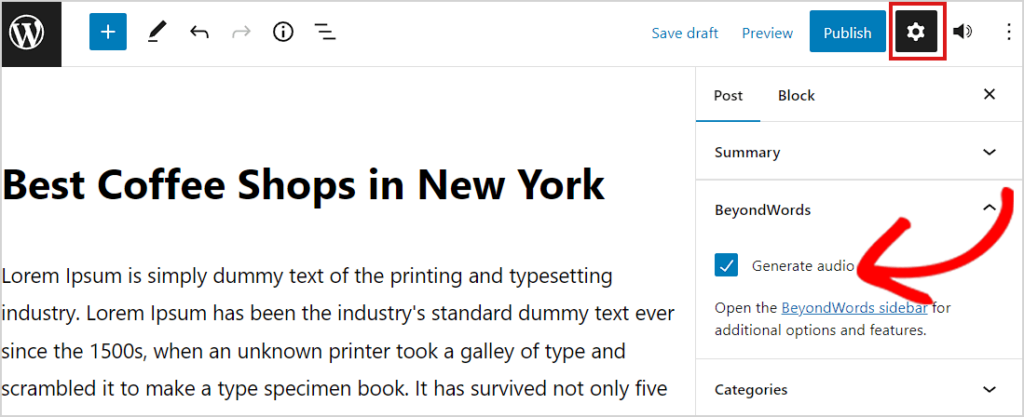Open the BeyondWords speaker icon
This screenshot has height=417, width=1024.
962,33
